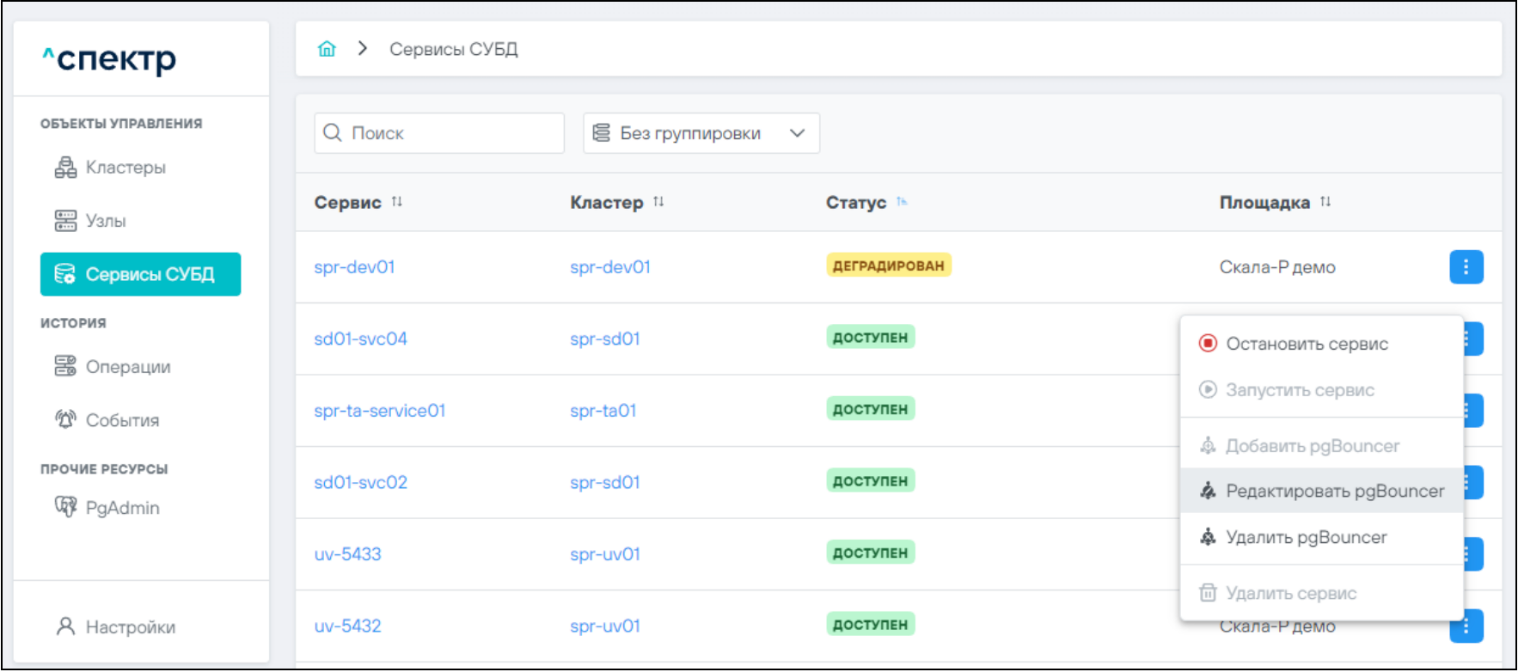The height and width of the screenshot is (672, 1518).
Task: Open spr-ta01 cluster link
Action: (603, 411)
